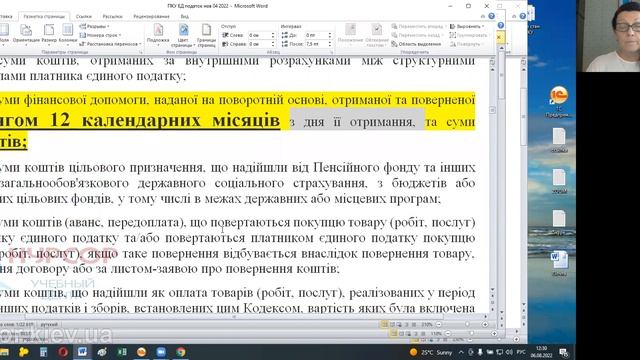Open Word Help question mark icon
Viewport: 640px width, 360px height.
pos(492,16)
